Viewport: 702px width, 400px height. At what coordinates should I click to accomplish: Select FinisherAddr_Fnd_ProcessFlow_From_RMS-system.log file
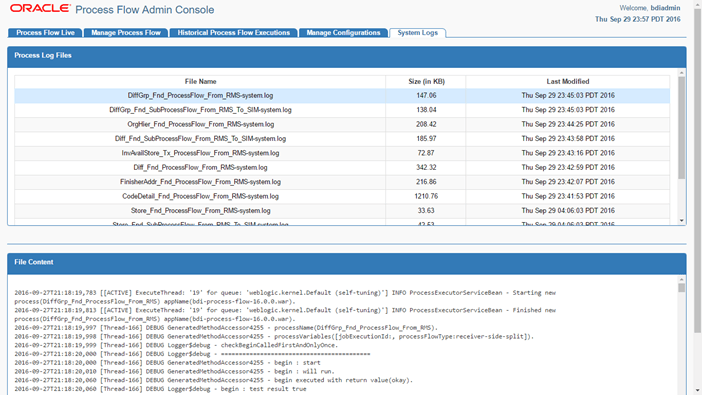(x=200, y=182)
